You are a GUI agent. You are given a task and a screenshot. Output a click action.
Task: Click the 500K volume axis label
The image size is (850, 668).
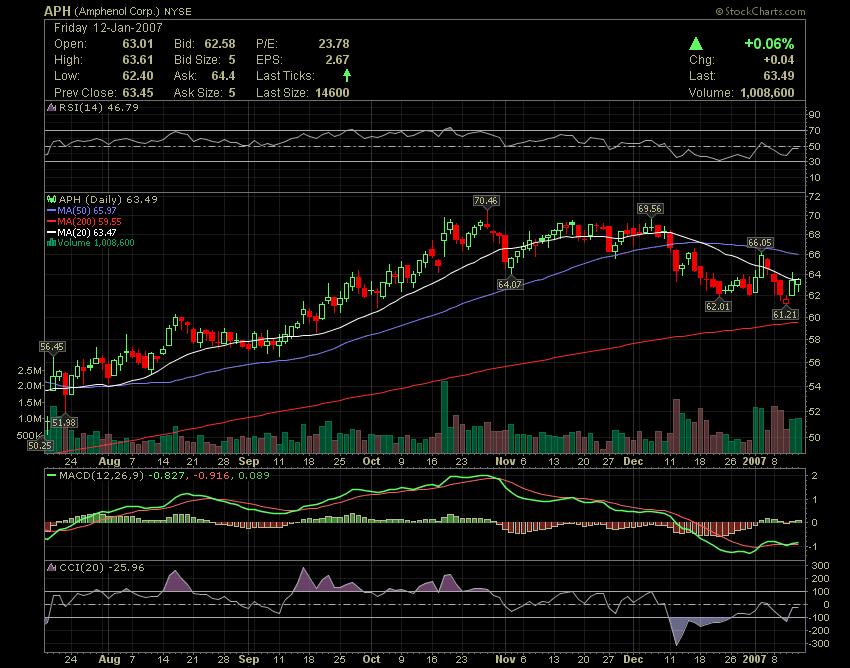coord(29,435)
